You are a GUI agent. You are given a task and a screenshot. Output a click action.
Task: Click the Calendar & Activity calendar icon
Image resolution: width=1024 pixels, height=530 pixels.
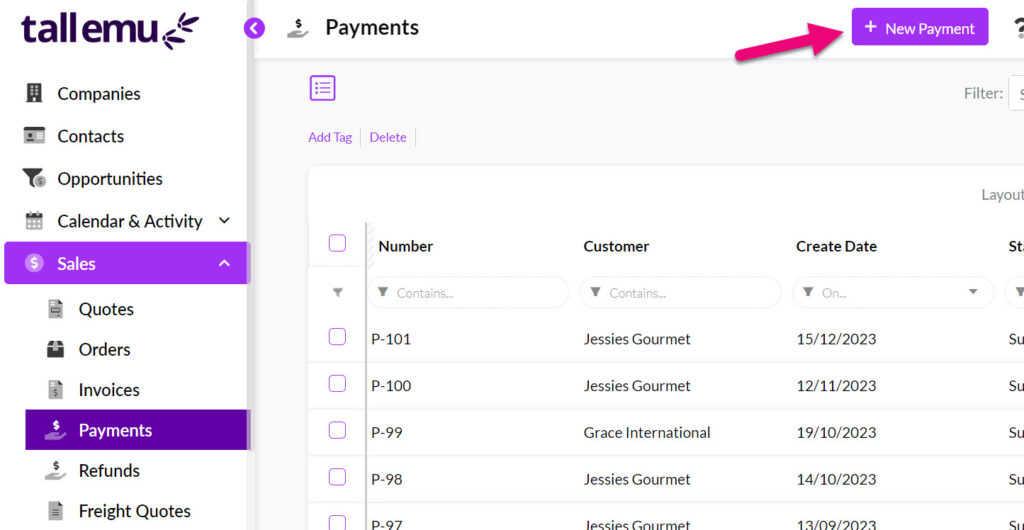[x=34, y=221]
